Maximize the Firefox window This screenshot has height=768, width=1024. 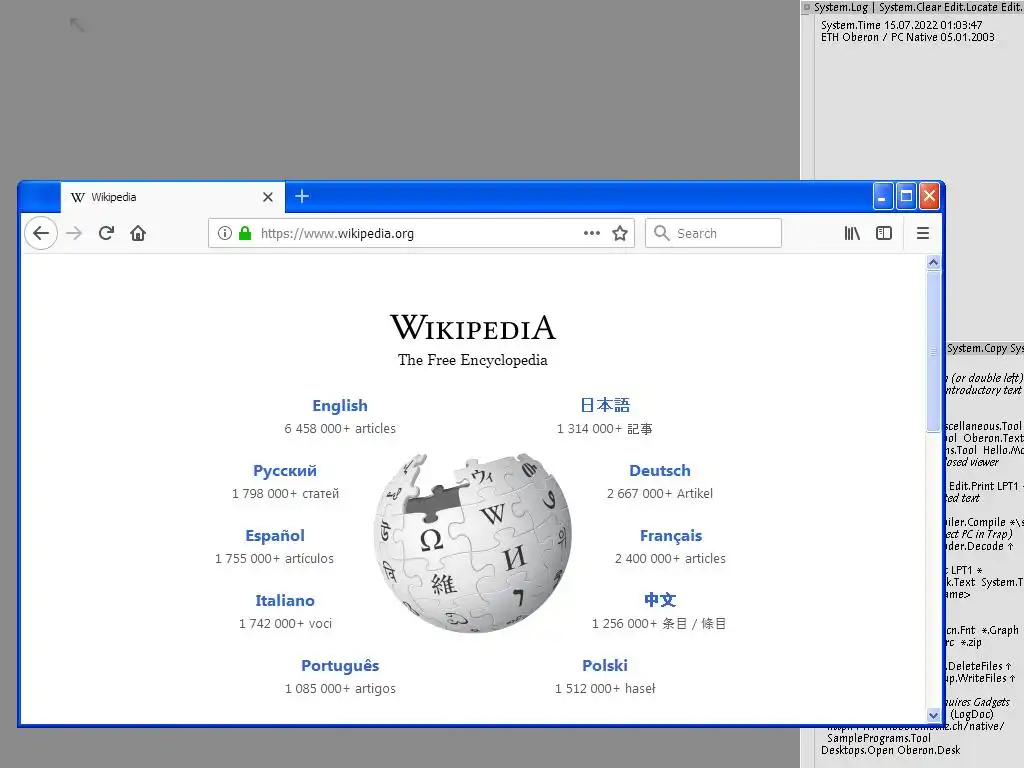click(906, 196)
